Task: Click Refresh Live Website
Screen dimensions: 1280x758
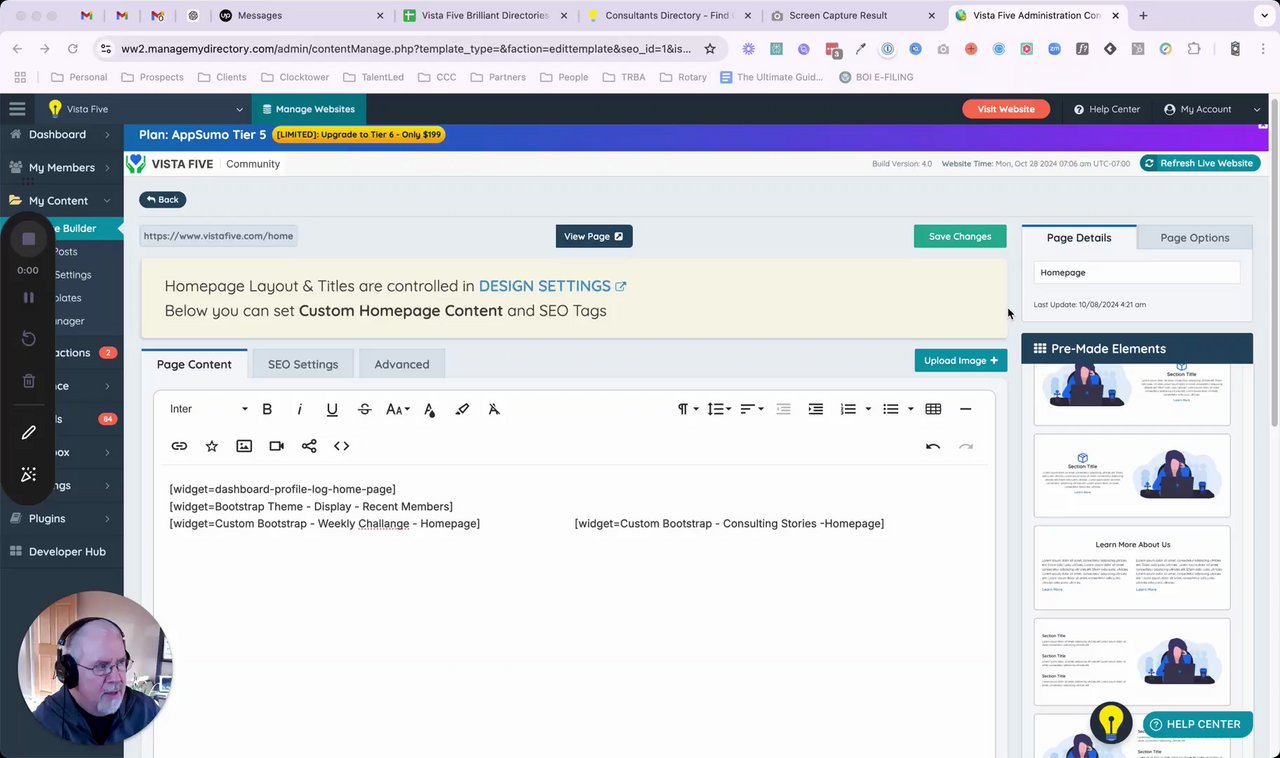Action: (1199, 163)
